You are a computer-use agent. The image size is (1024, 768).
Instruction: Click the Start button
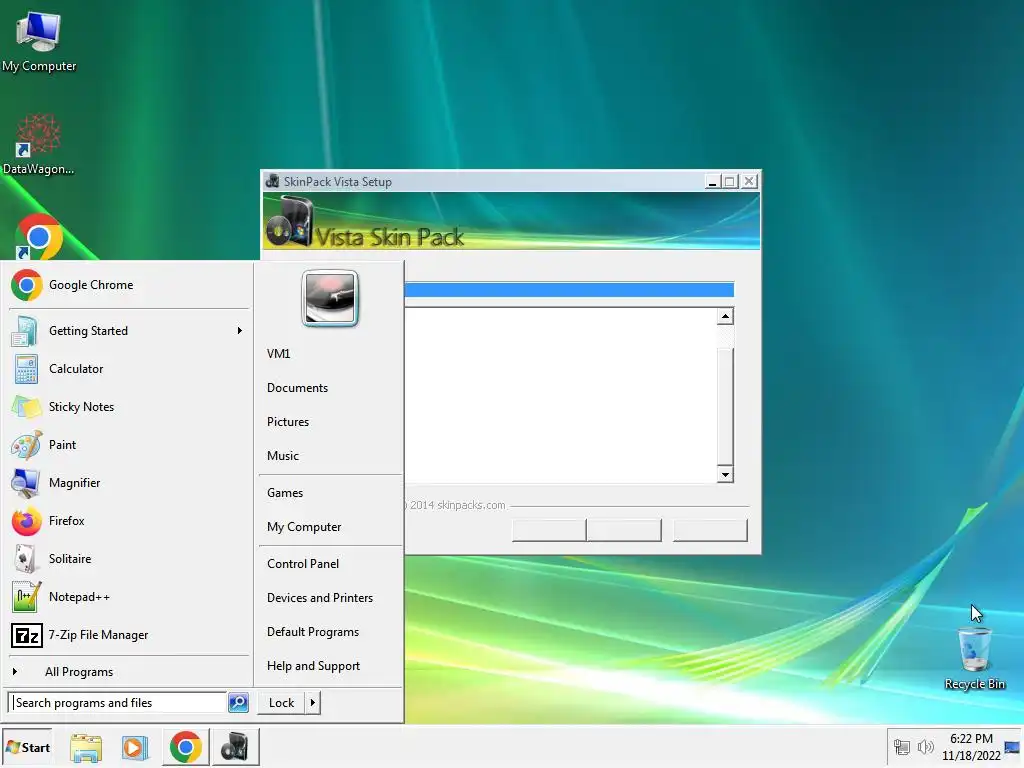[27, 747]
